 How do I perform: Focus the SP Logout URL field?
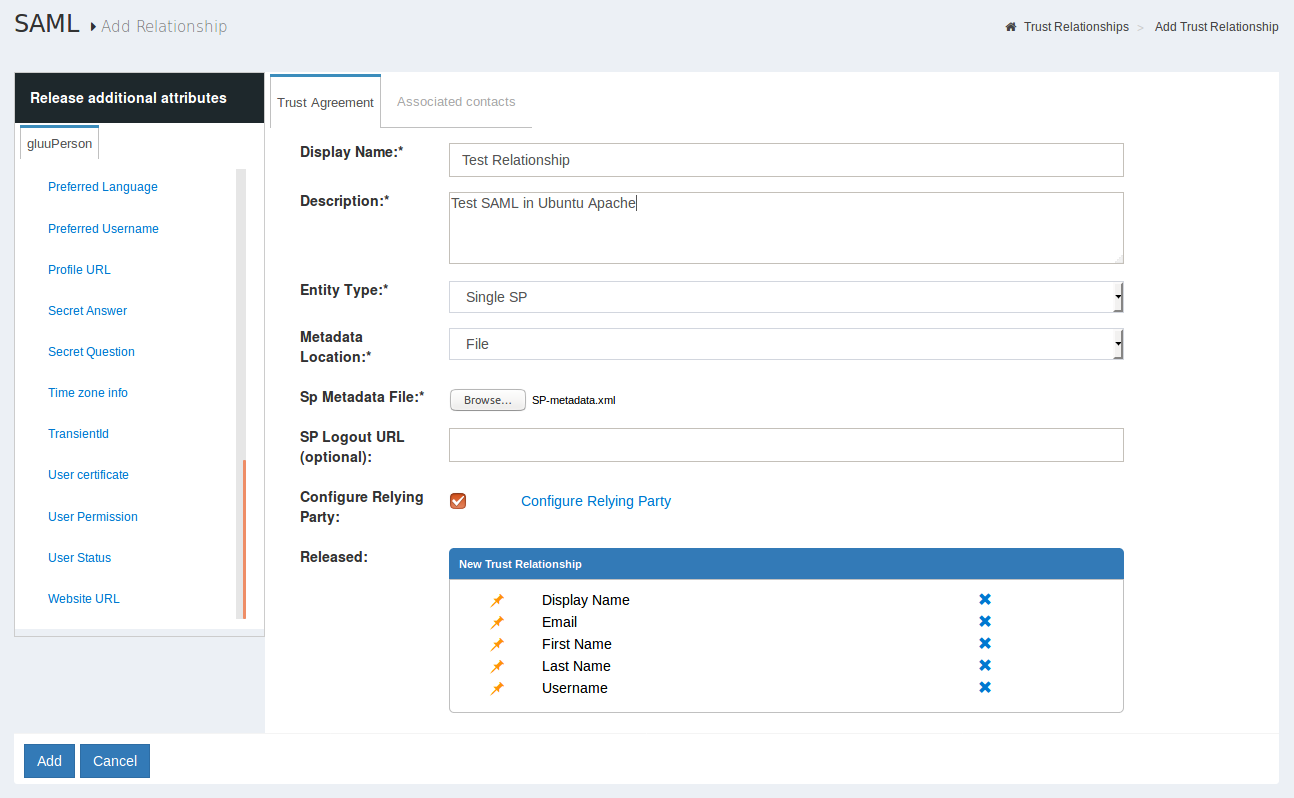pos(786,445)
